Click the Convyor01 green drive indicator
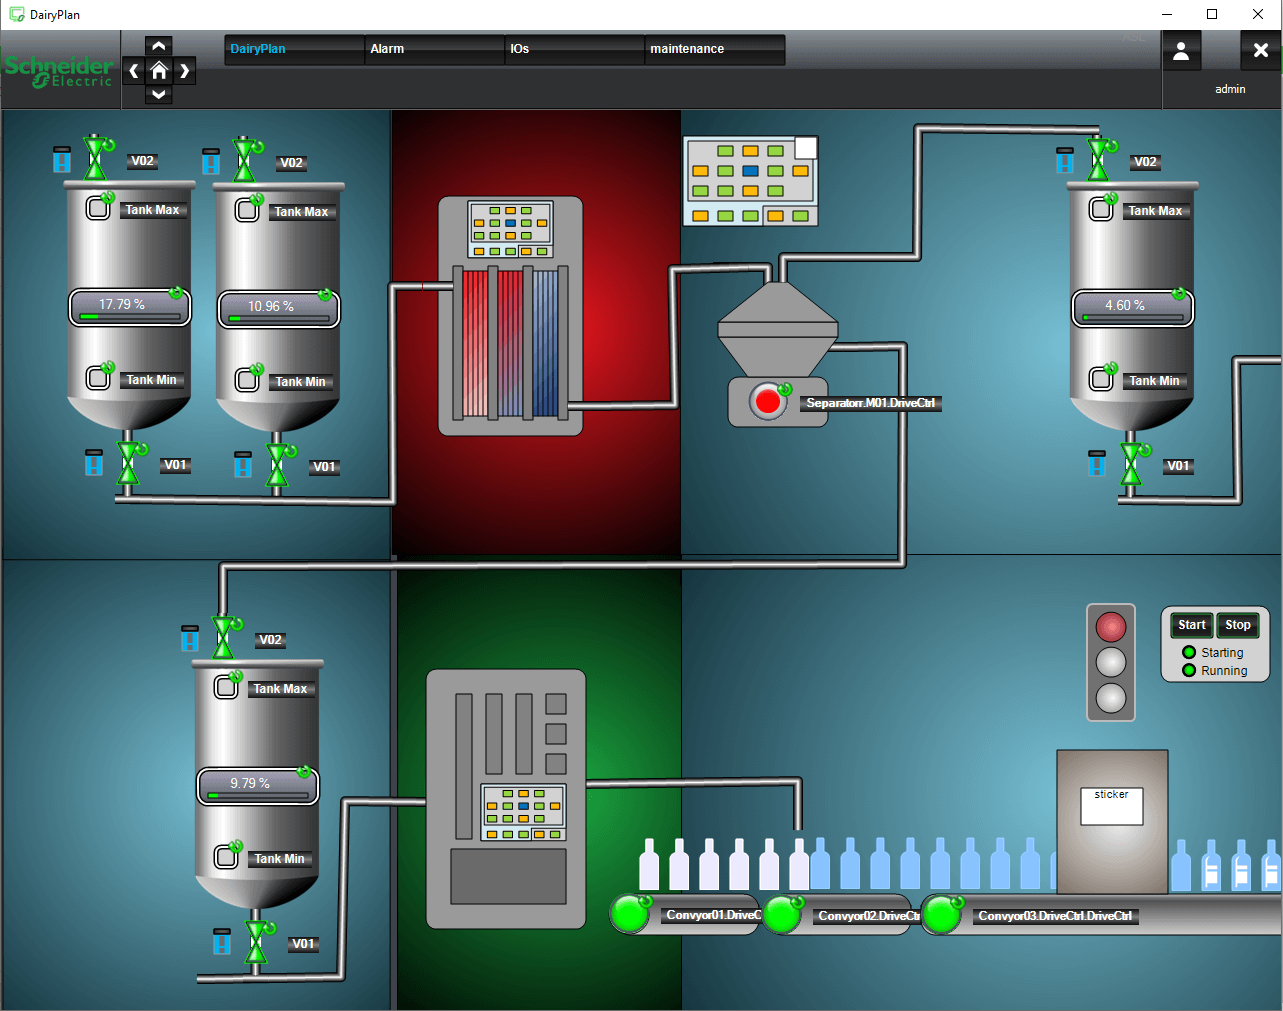Image resolution: width=1283 pixels, height=1011 pixels. [x=629, y=913]
